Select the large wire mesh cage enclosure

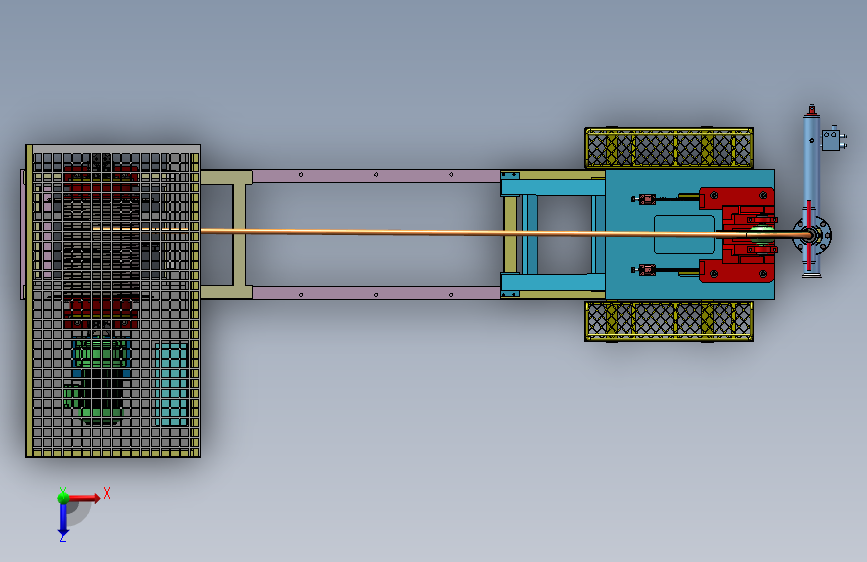[x=113, y=301]
